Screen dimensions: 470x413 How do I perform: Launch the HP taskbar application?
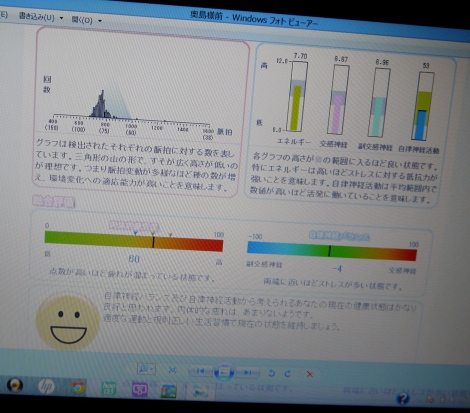pyautogui.click(x=46, y=386)
